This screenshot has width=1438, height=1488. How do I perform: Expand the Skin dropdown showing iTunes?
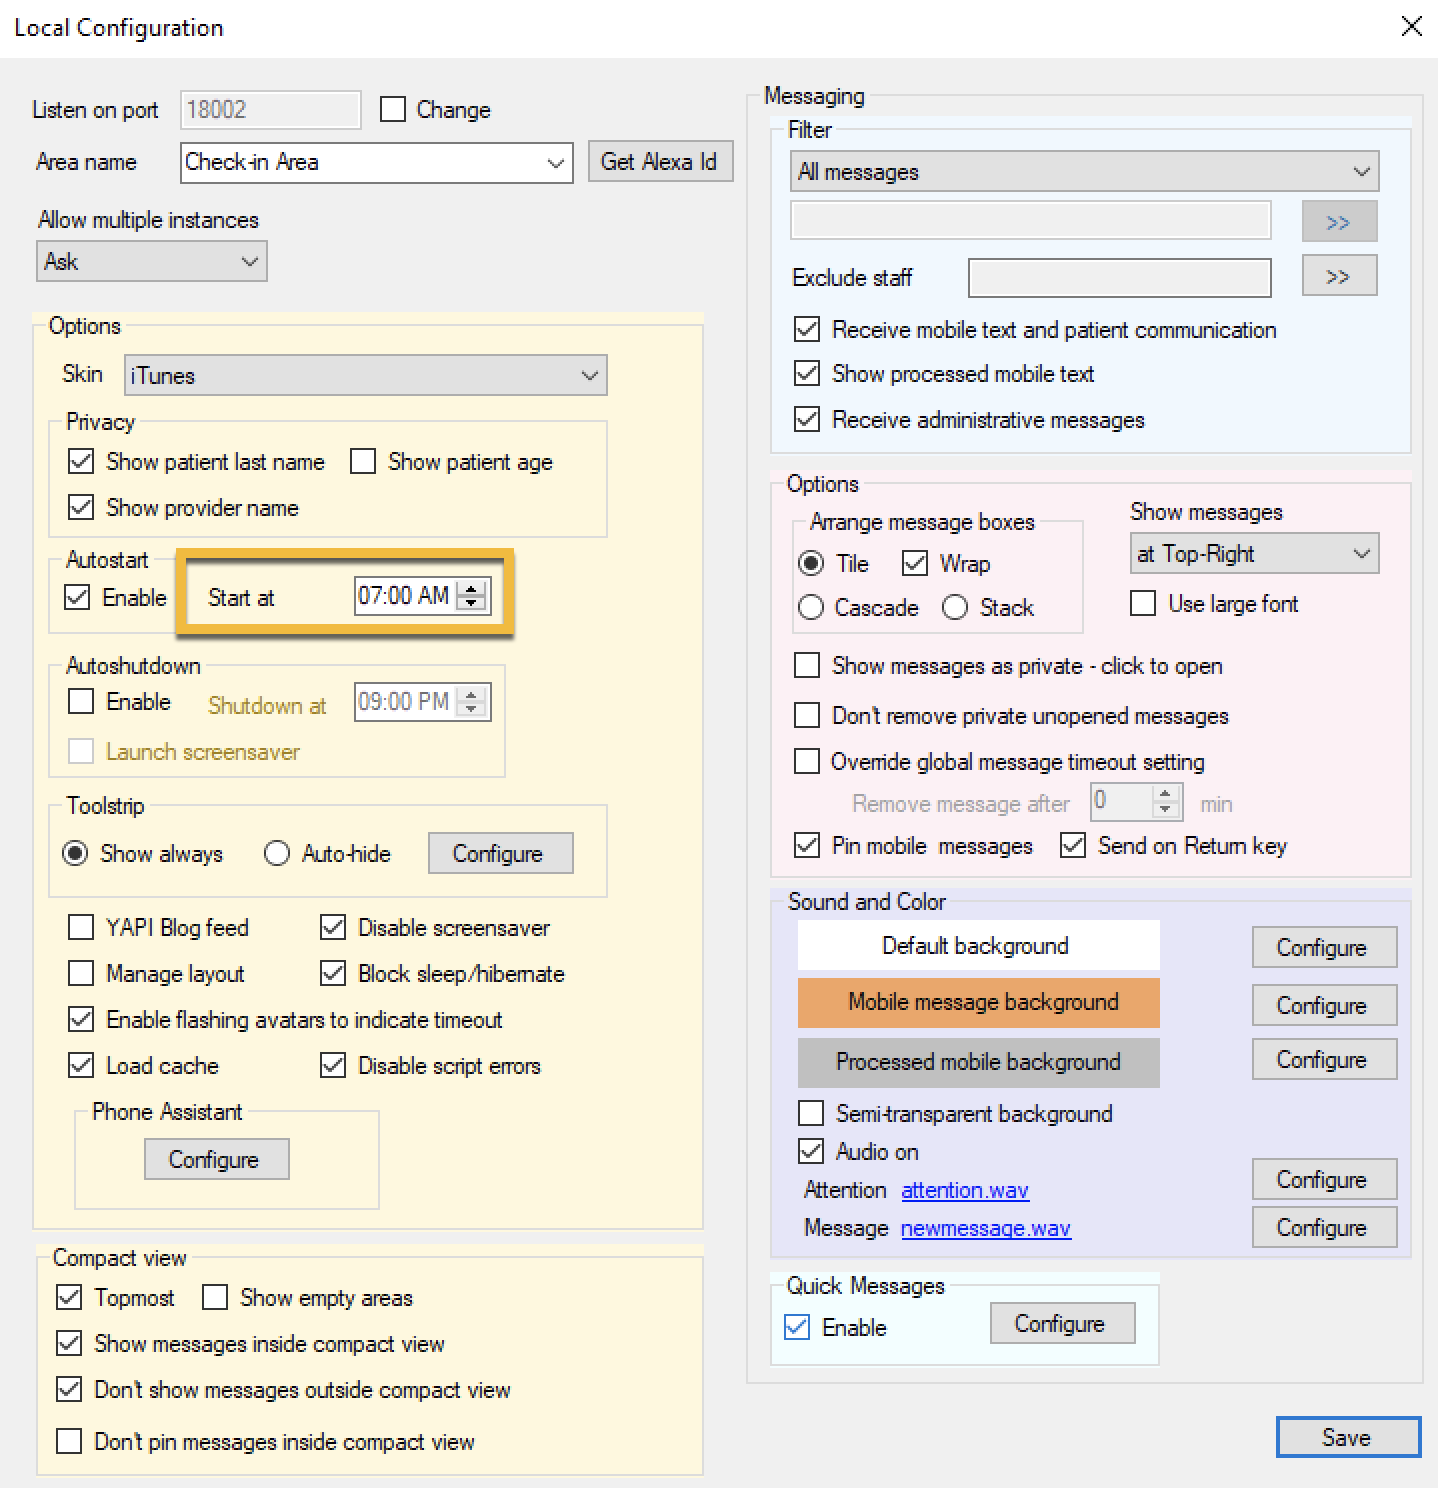click(x=365, y=375)
